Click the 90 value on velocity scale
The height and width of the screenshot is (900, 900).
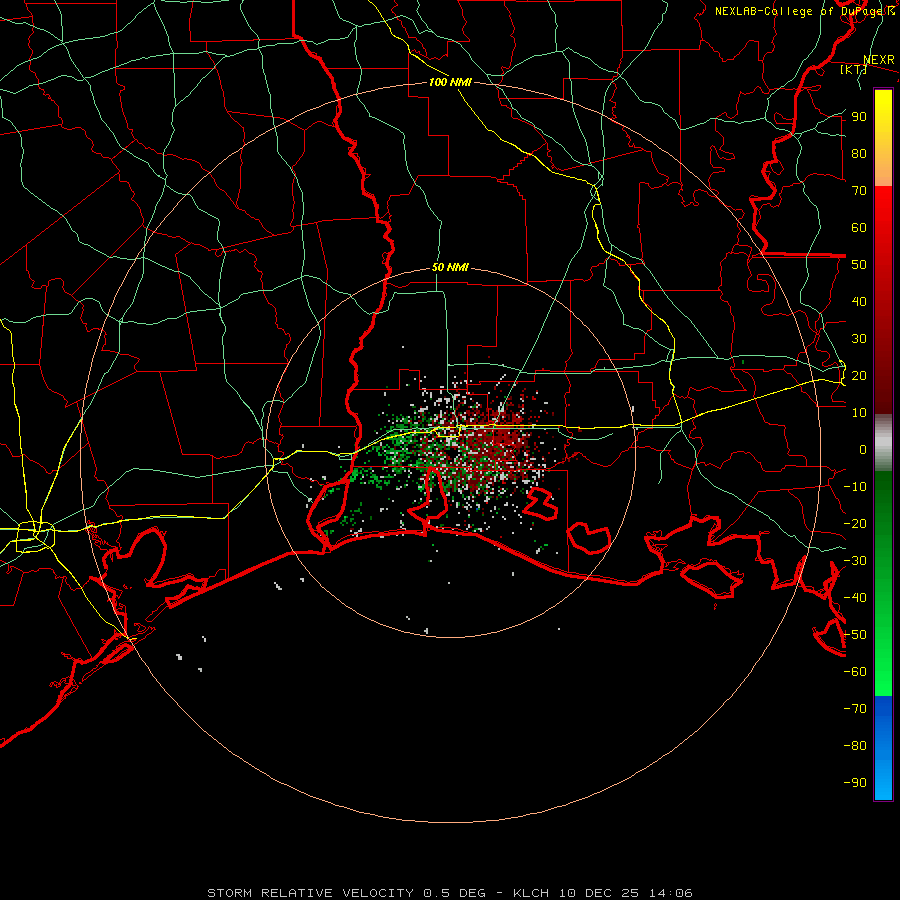(859, 117)
